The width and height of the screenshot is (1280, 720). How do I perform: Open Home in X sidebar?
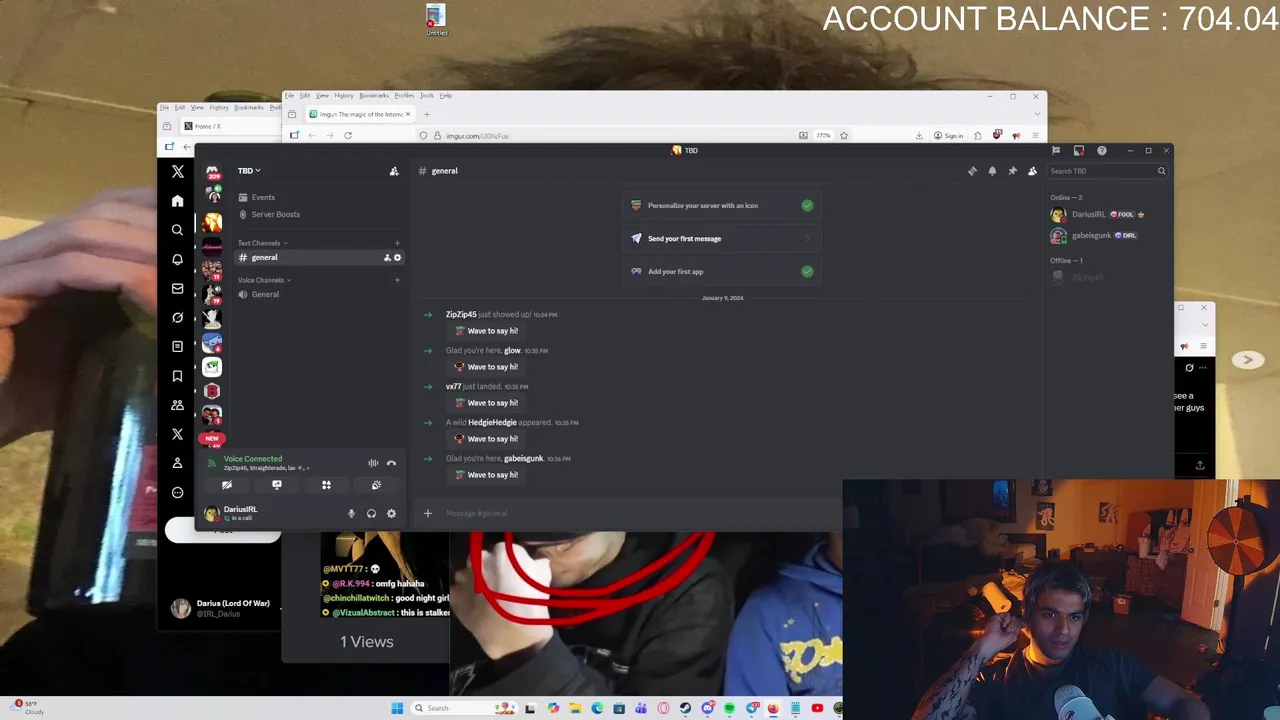177,201
